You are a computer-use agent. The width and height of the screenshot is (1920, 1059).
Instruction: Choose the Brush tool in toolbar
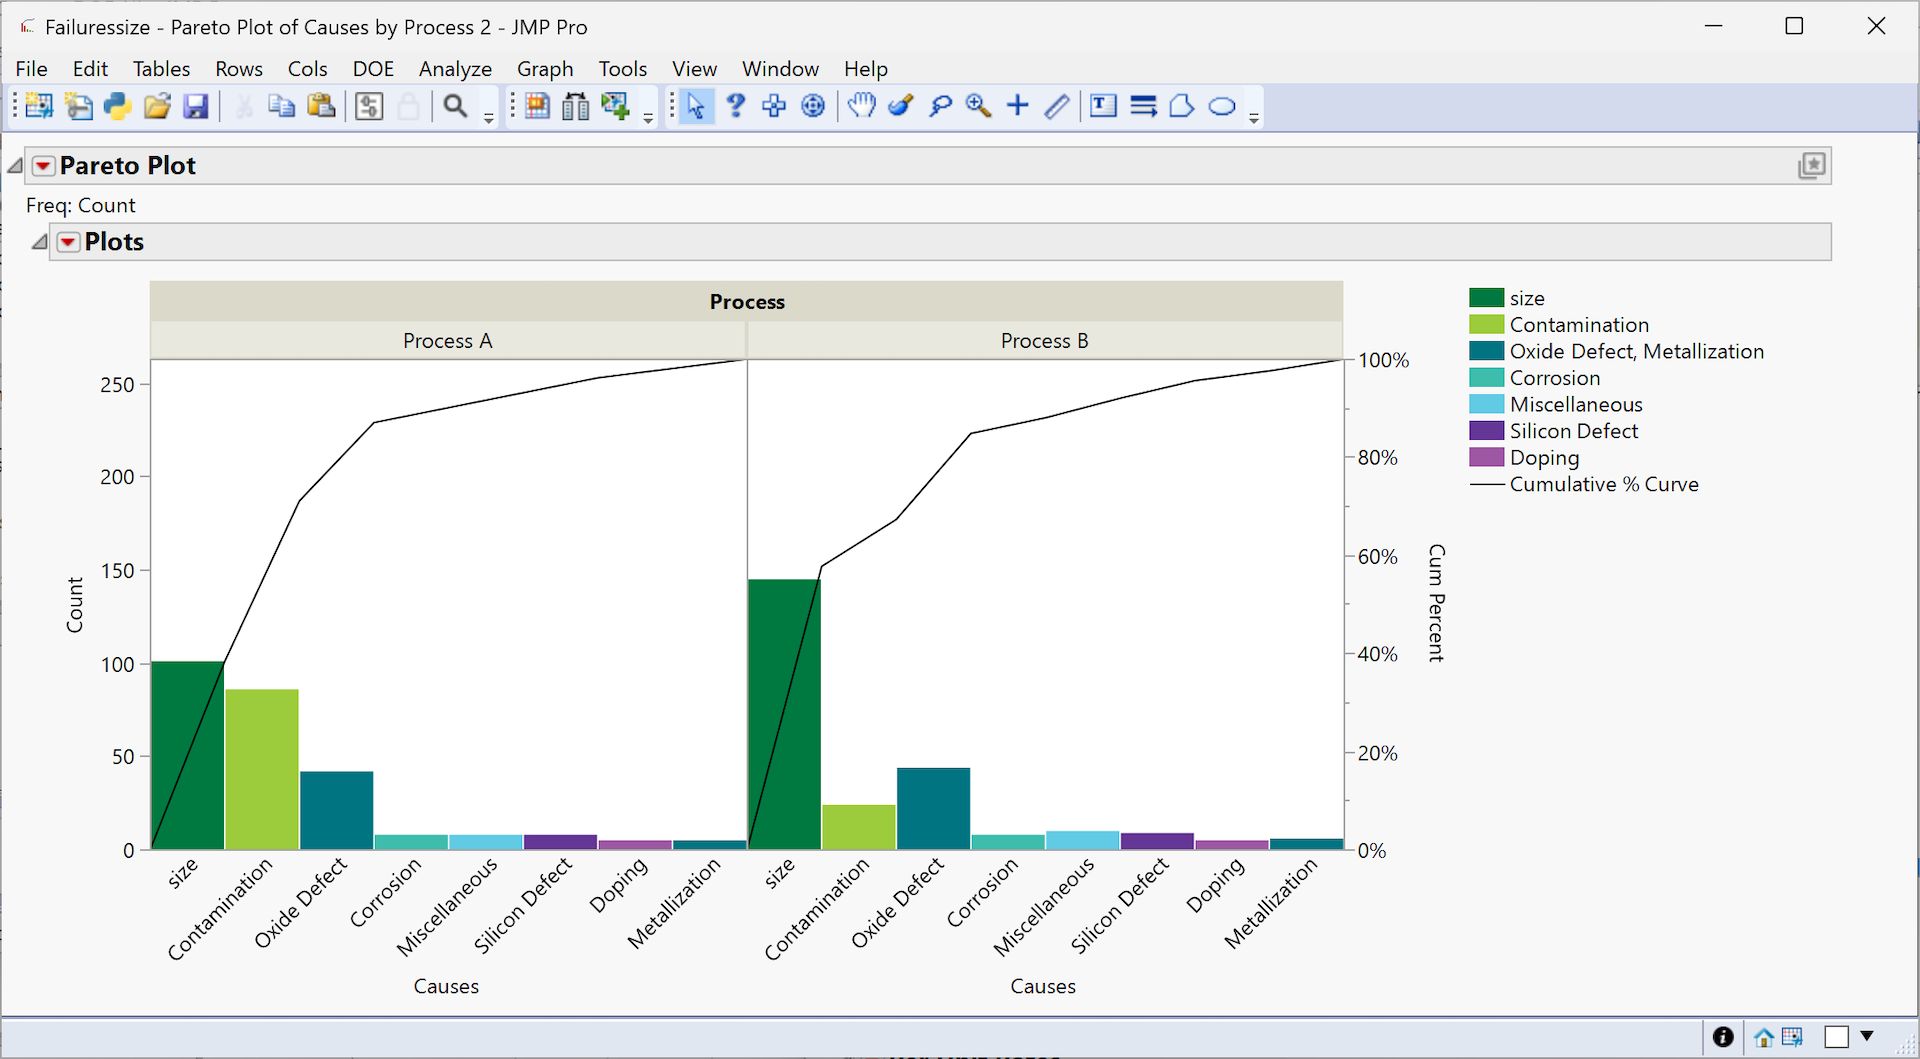pos(901,106)
